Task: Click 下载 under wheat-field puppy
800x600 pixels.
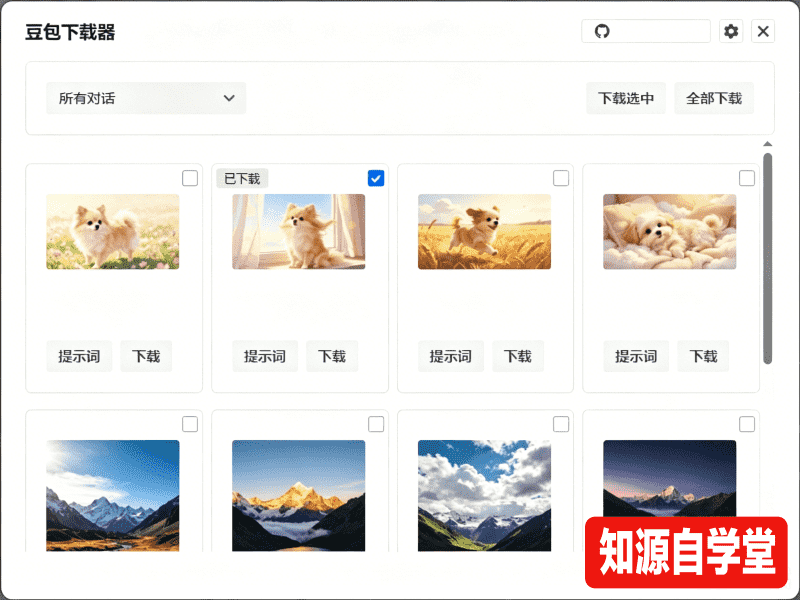Action: 518,356
